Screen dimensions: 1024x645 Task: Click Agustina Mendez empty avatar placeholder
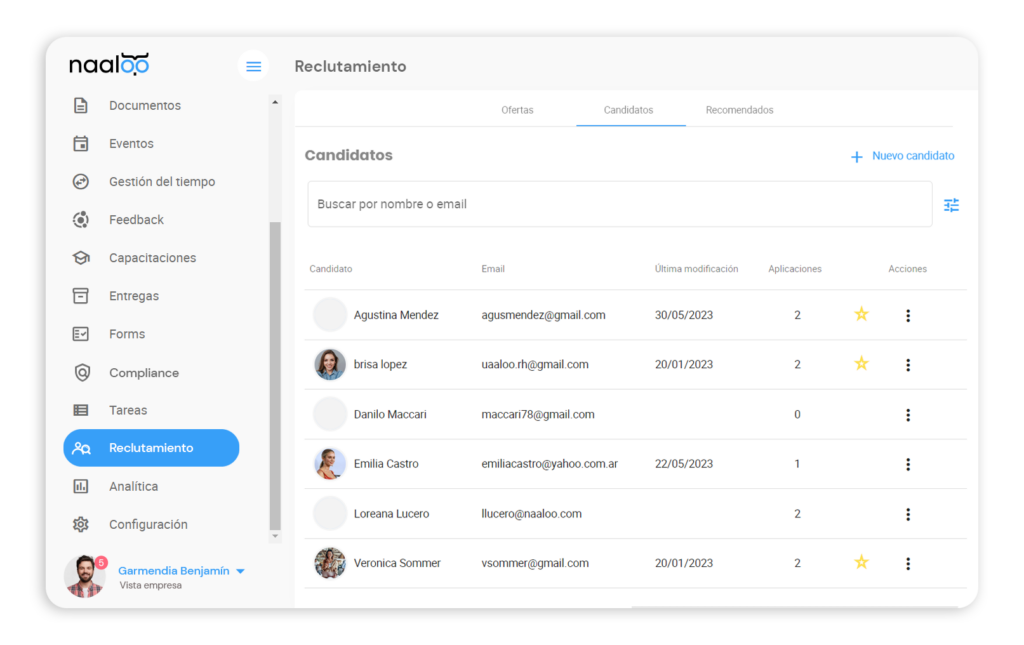click(x=330, y=315)
